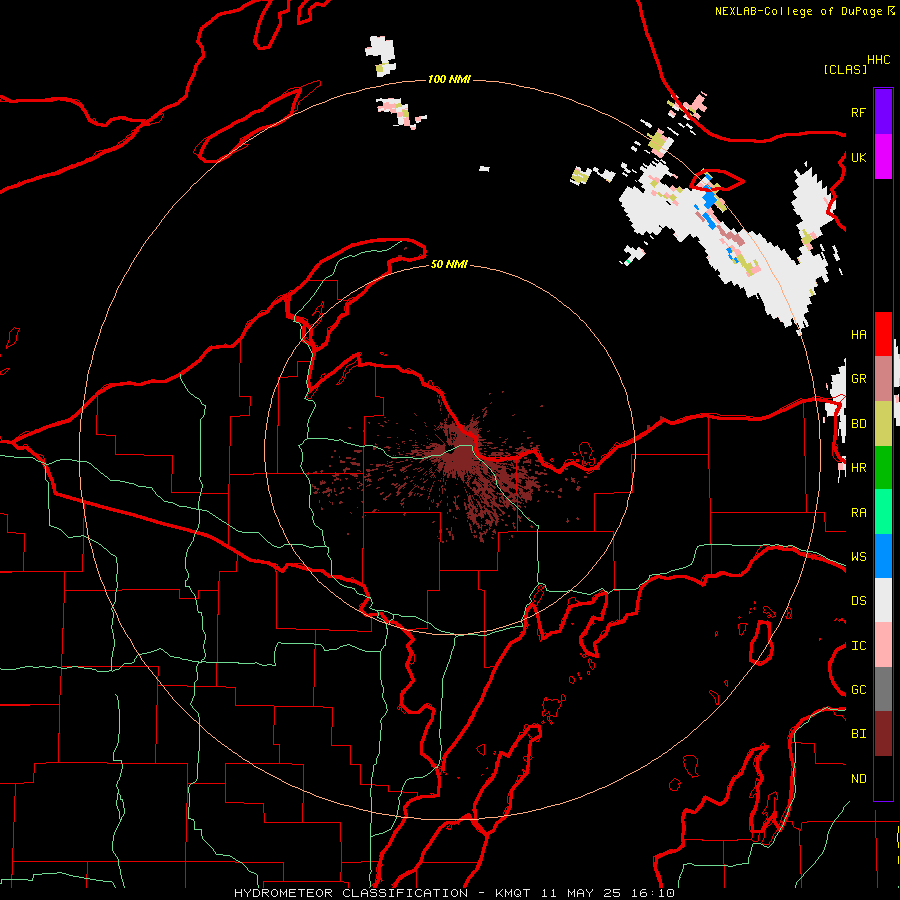Image resolution: width=900 pixels, height=900 pixels.
Task: Click the RF legend label
Action: coord(859,112)
